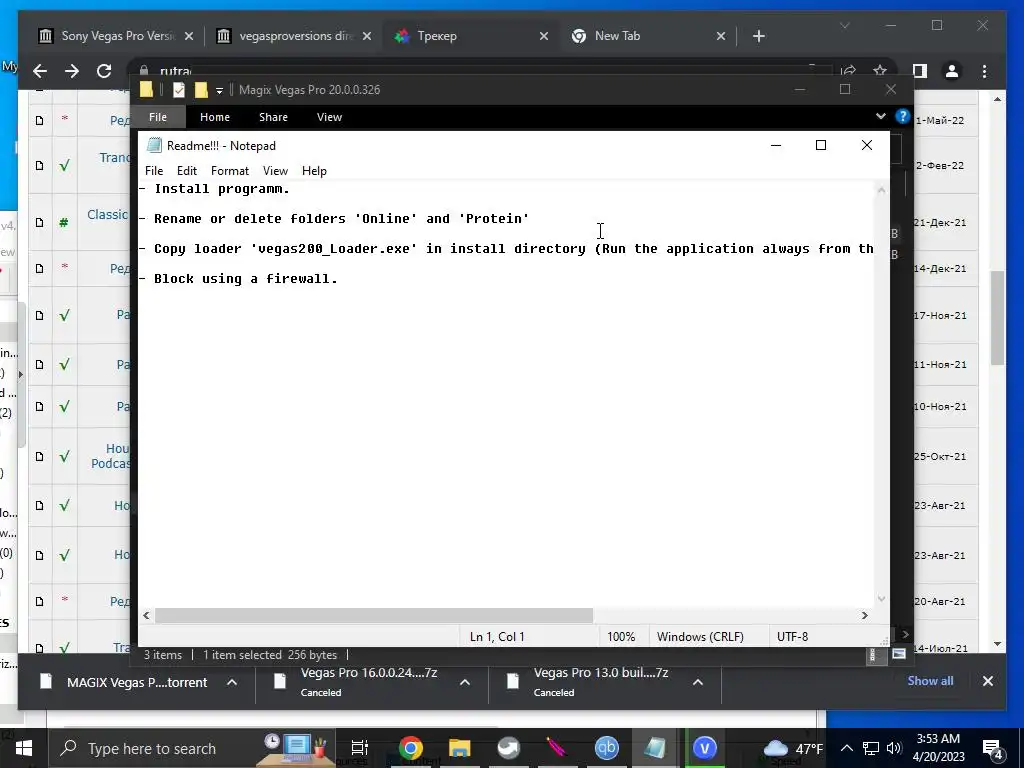Viewport: 1024px width, 768px height.
Task: Show hidden system tray icons
Action: (846, 748)
